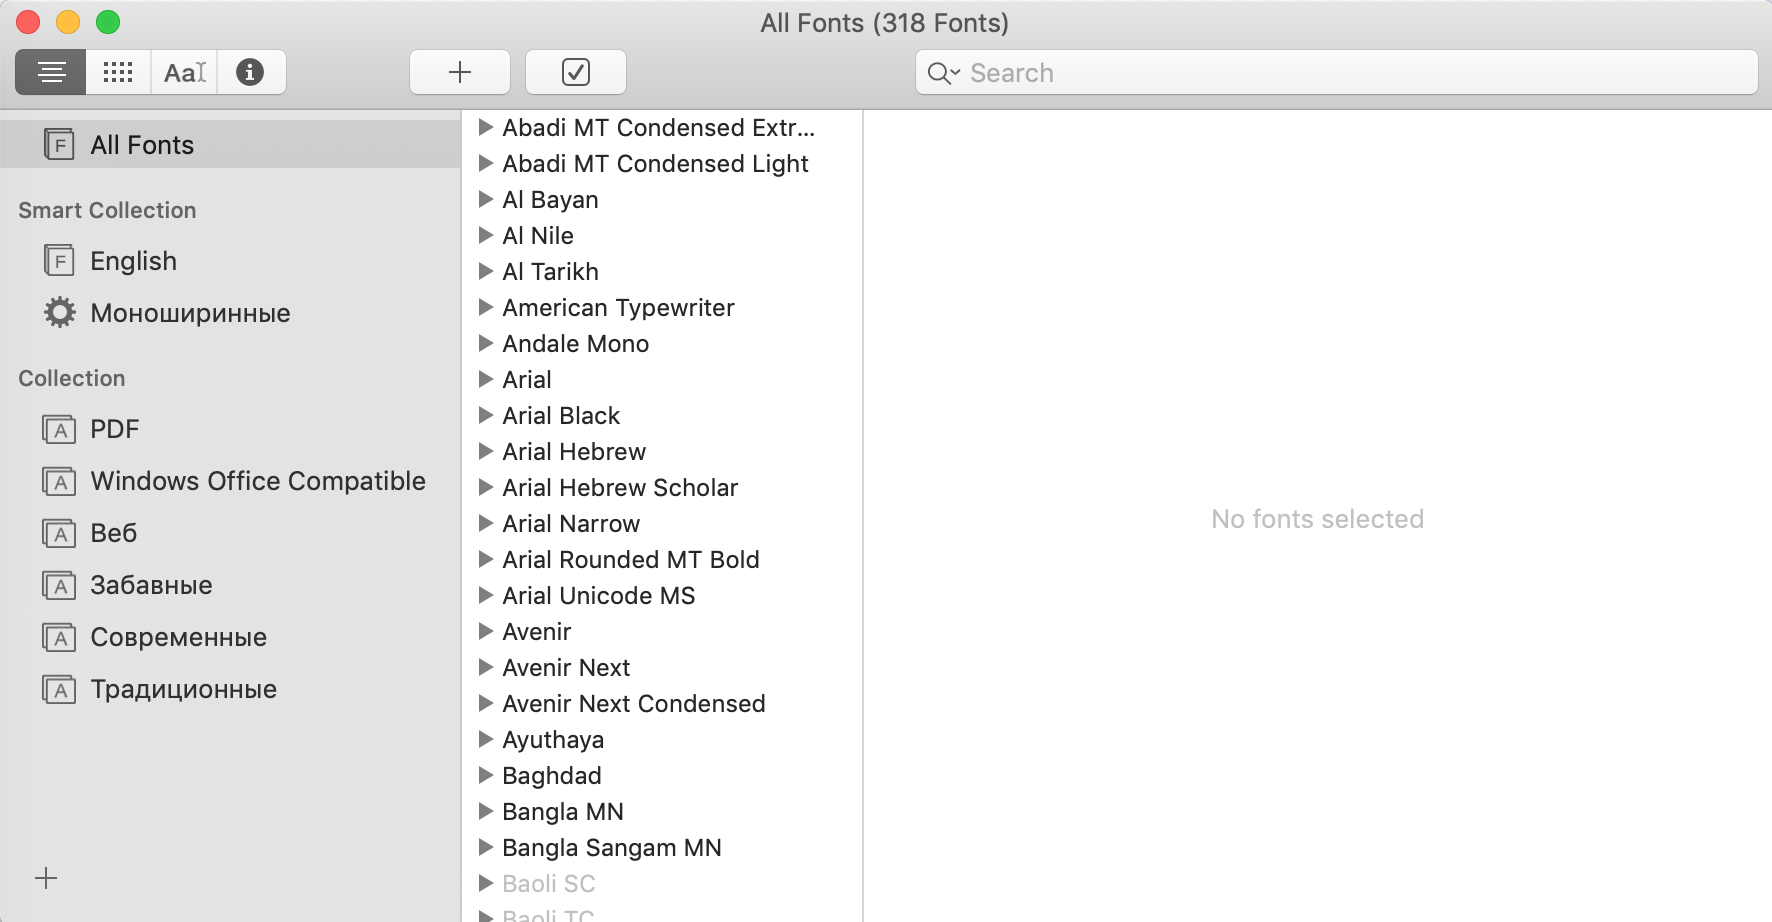Expand the Avenir Next Condensed family
The width and height of the screenshot is (1772, 922).
pyautogui.click(x=486, y=703)
